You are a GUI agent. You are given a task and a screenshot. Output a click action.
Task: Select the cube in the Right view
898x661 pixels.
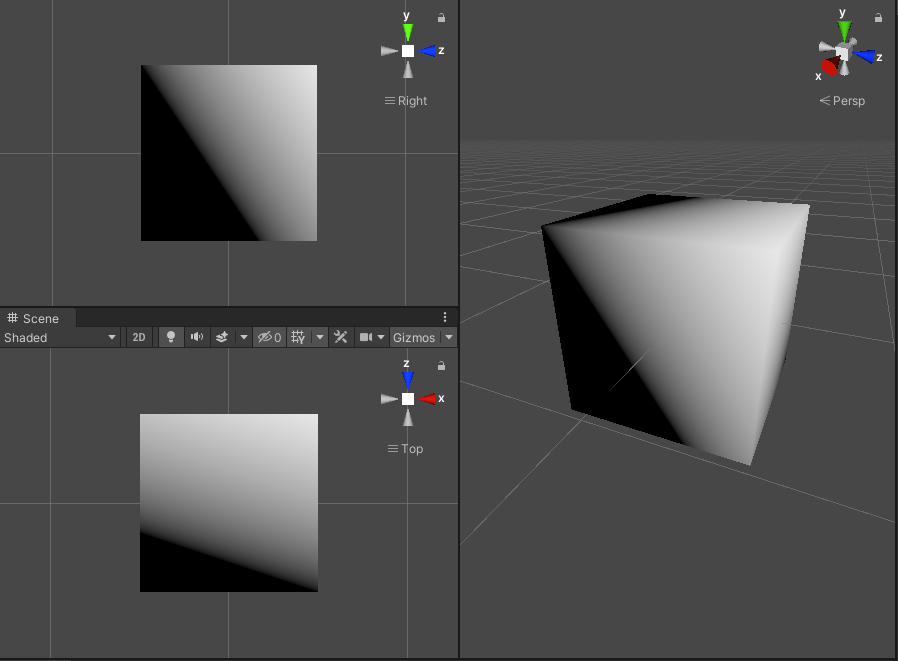coord(229,153)
